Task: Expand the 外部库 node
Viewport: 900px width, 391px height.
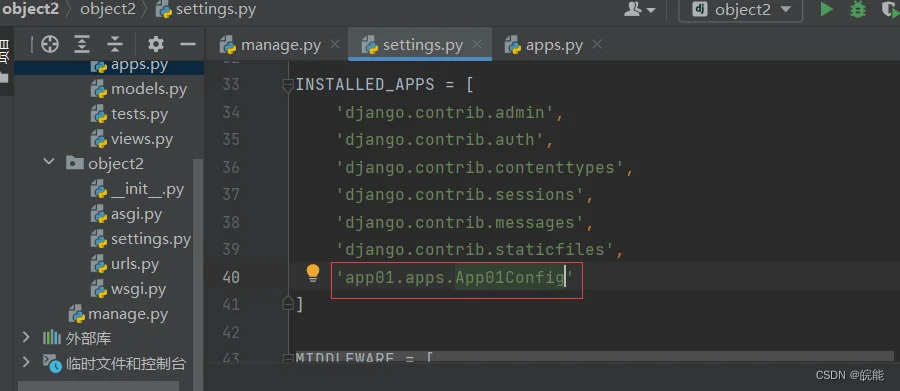Action: point(25,338)
